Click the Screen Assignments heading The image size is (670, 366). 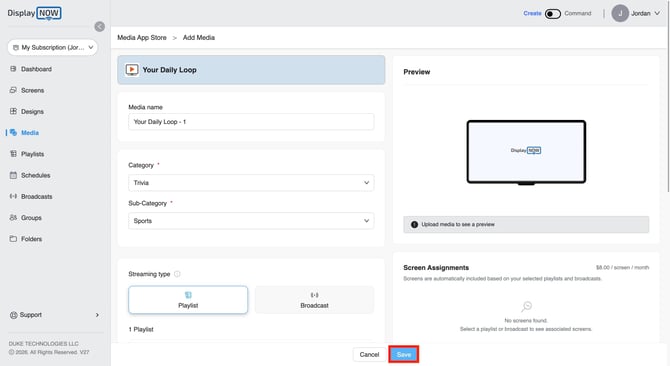(436, 268)
